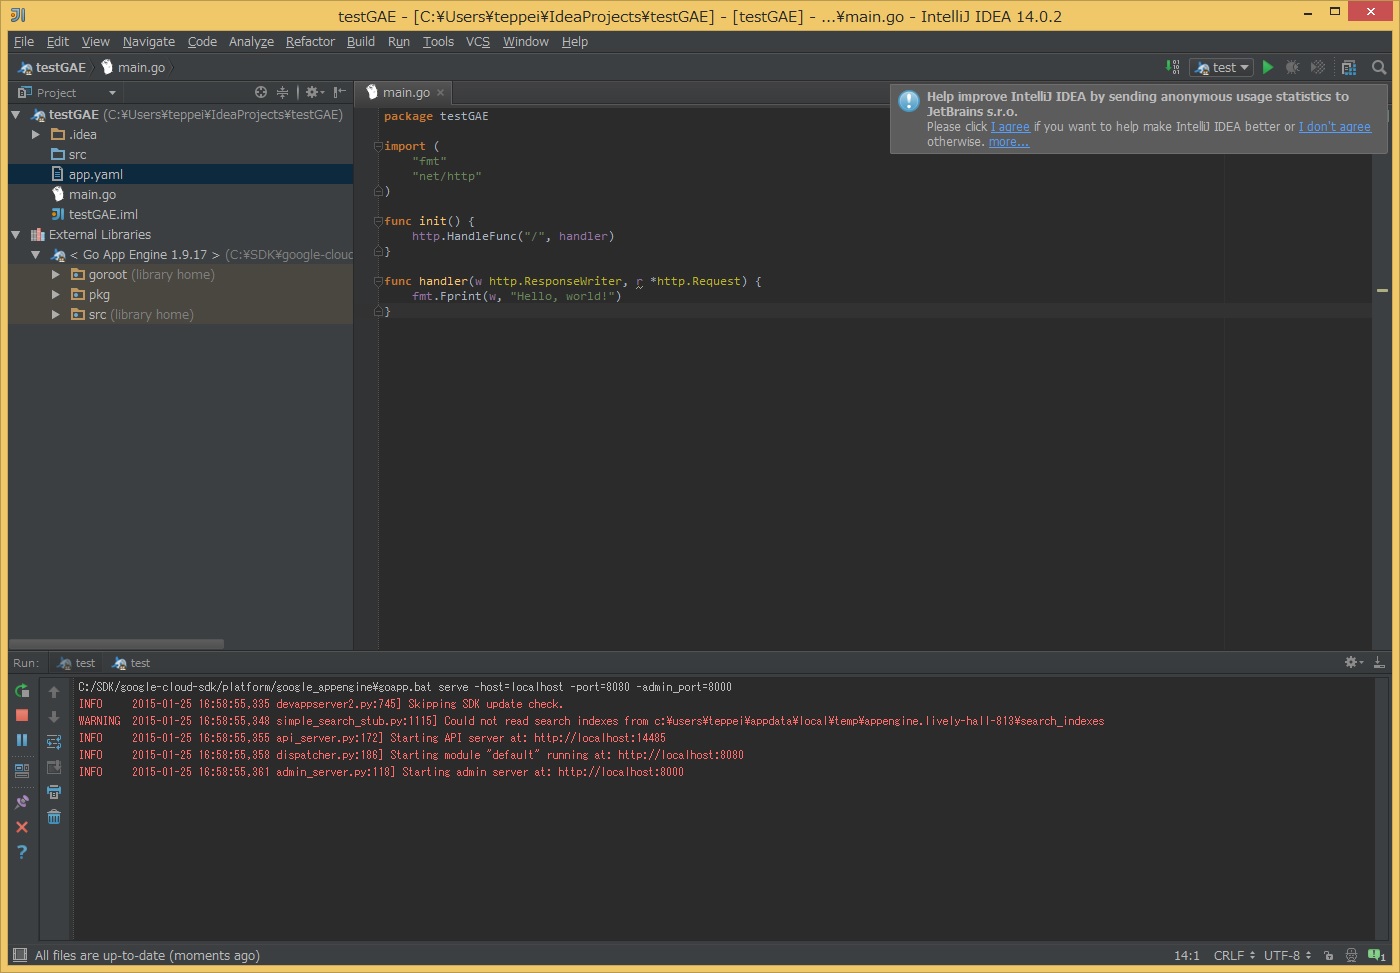Screen dimensions: 1400x973
Task: Change UTF-8 file encoding
Action: pos(1287,955)
